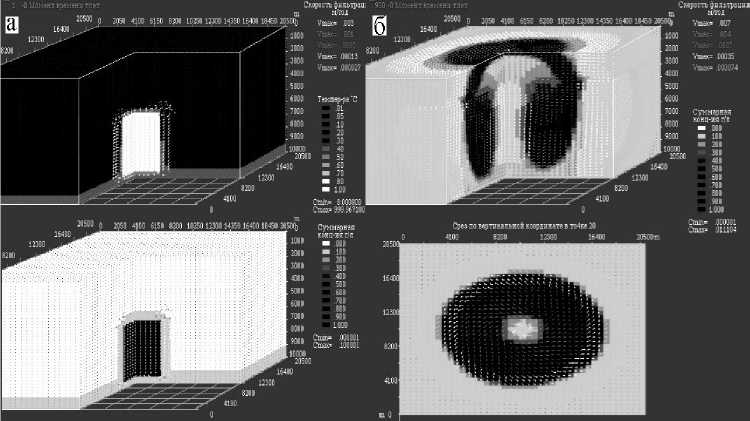Select the white .000 swatch in bottom-left concentration legend

pyautogui.click(x=326, y=244)
